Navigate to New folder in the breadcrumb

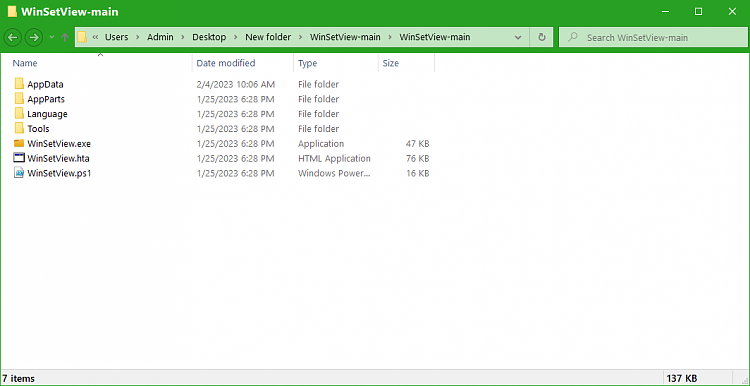coord(268,37)
